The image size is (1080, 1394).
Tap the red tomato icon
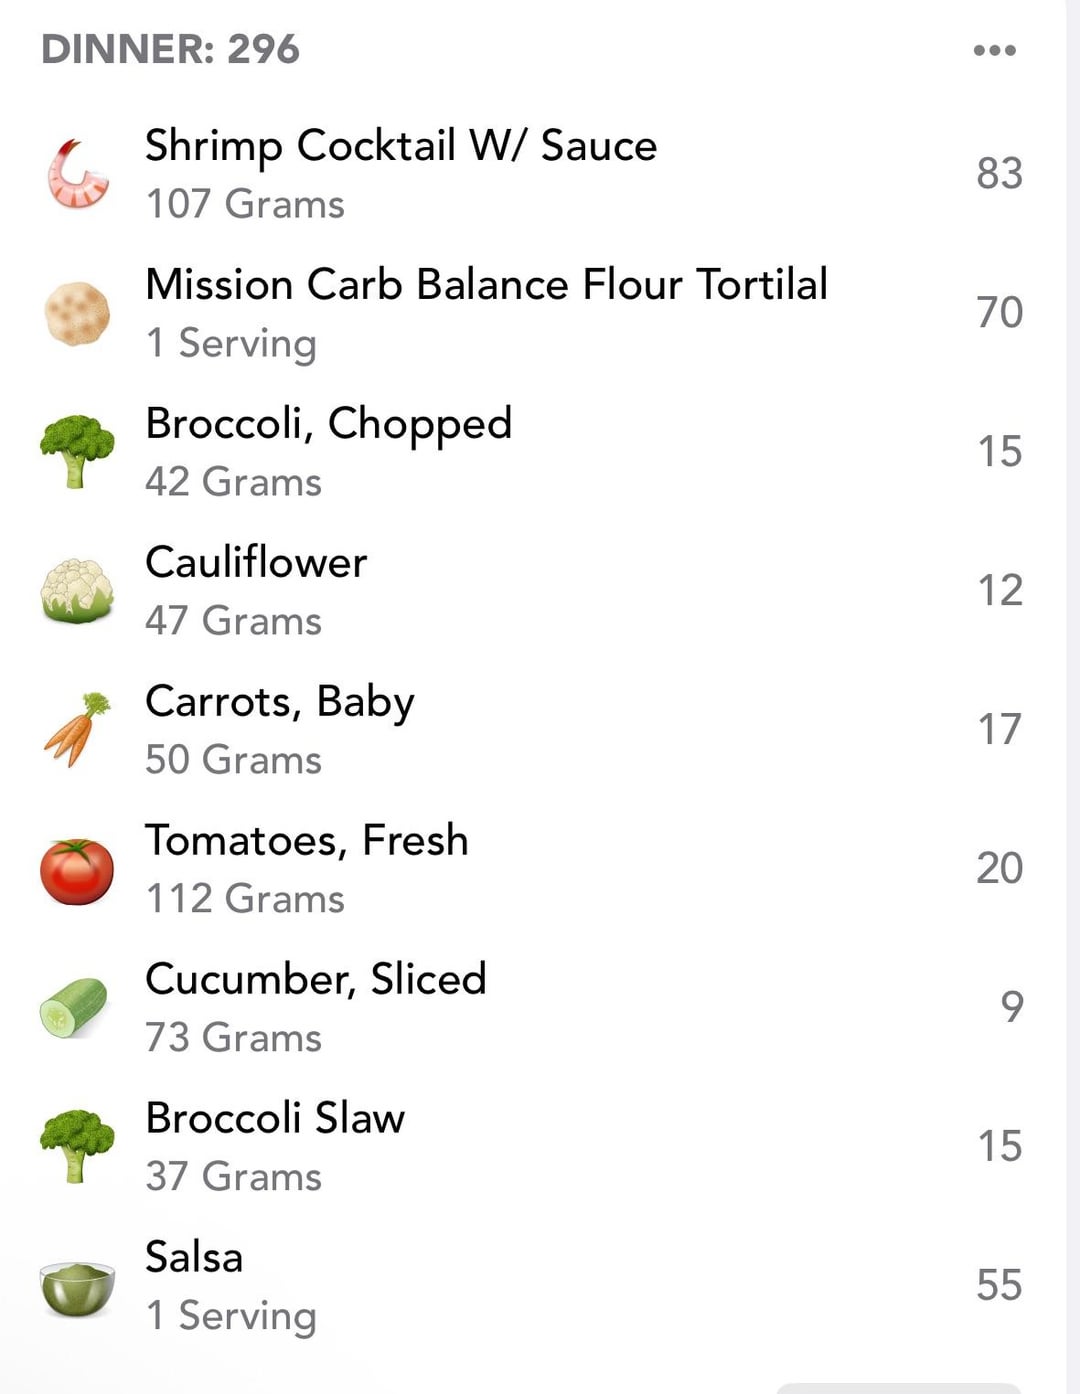pyautogui.click(x=77, y=870)
